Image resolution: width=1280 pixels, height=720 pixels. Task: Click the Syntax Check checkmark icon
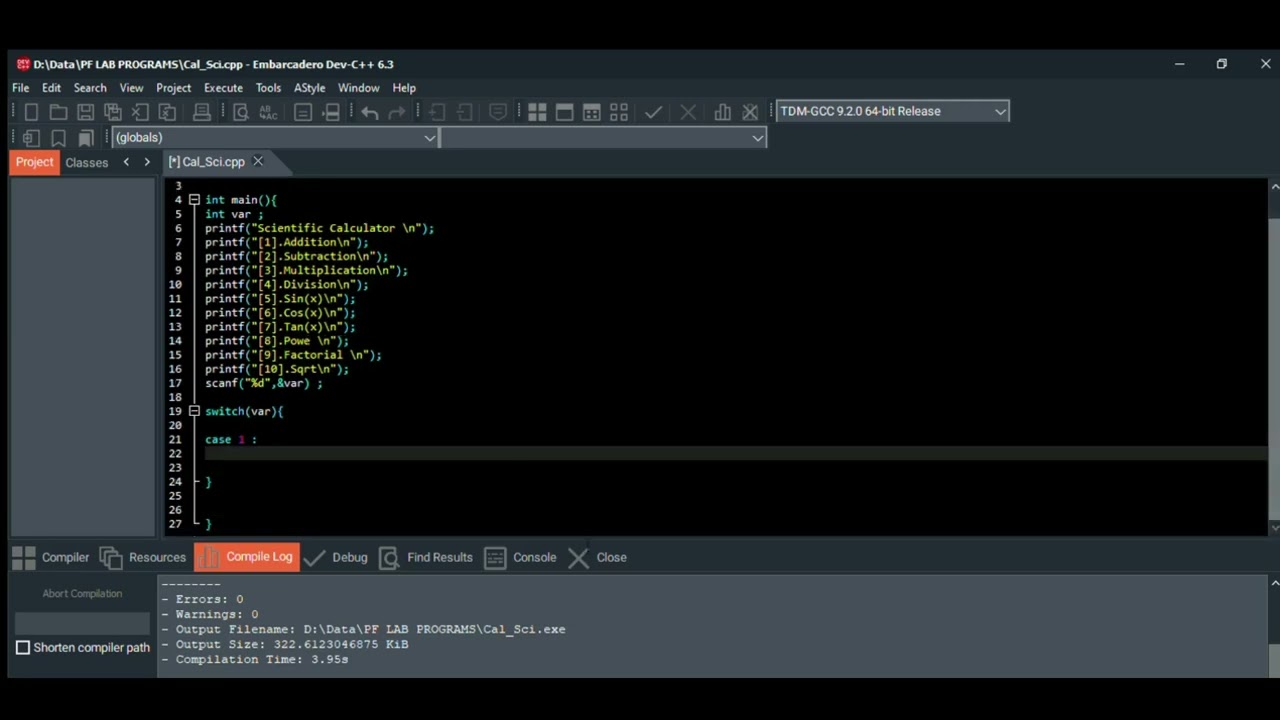click(653, 112)
